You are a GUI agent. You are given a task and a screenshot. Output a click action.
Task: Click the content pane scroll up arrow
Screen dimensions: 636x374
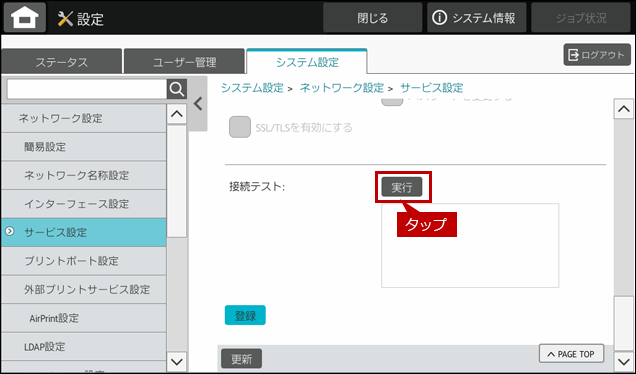(x=624, y=109)
